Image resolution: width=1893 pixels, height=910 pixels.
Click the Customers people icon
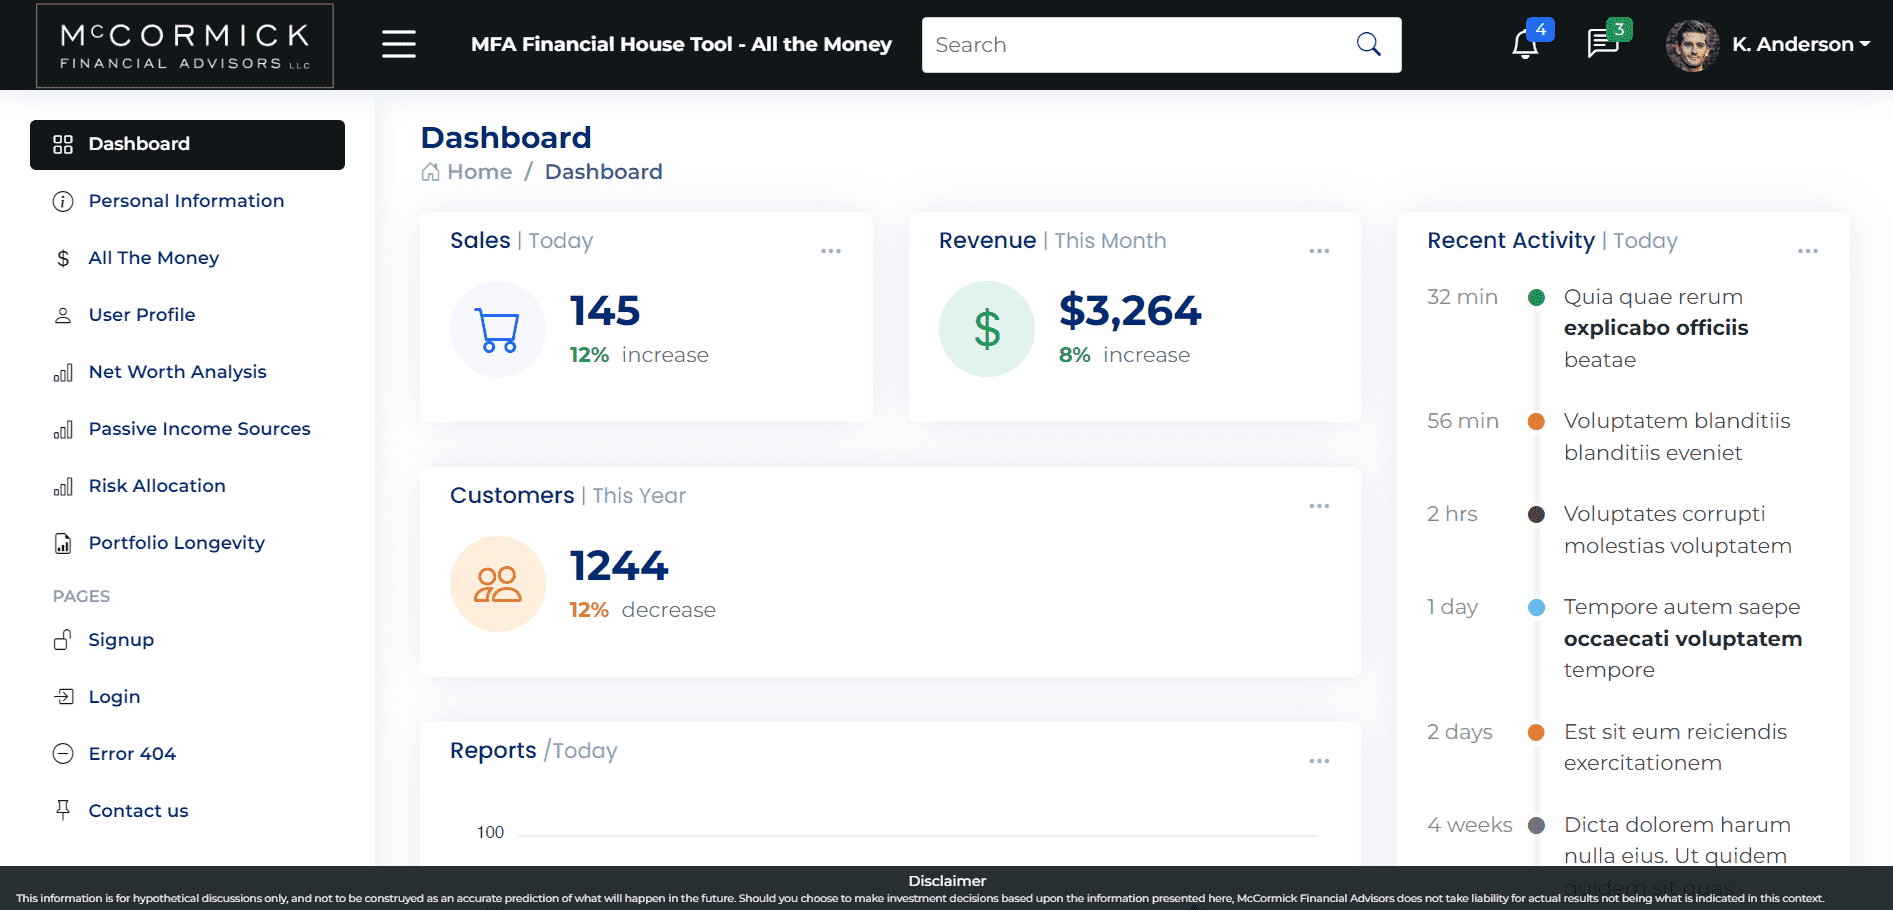[x=498, y=584]
